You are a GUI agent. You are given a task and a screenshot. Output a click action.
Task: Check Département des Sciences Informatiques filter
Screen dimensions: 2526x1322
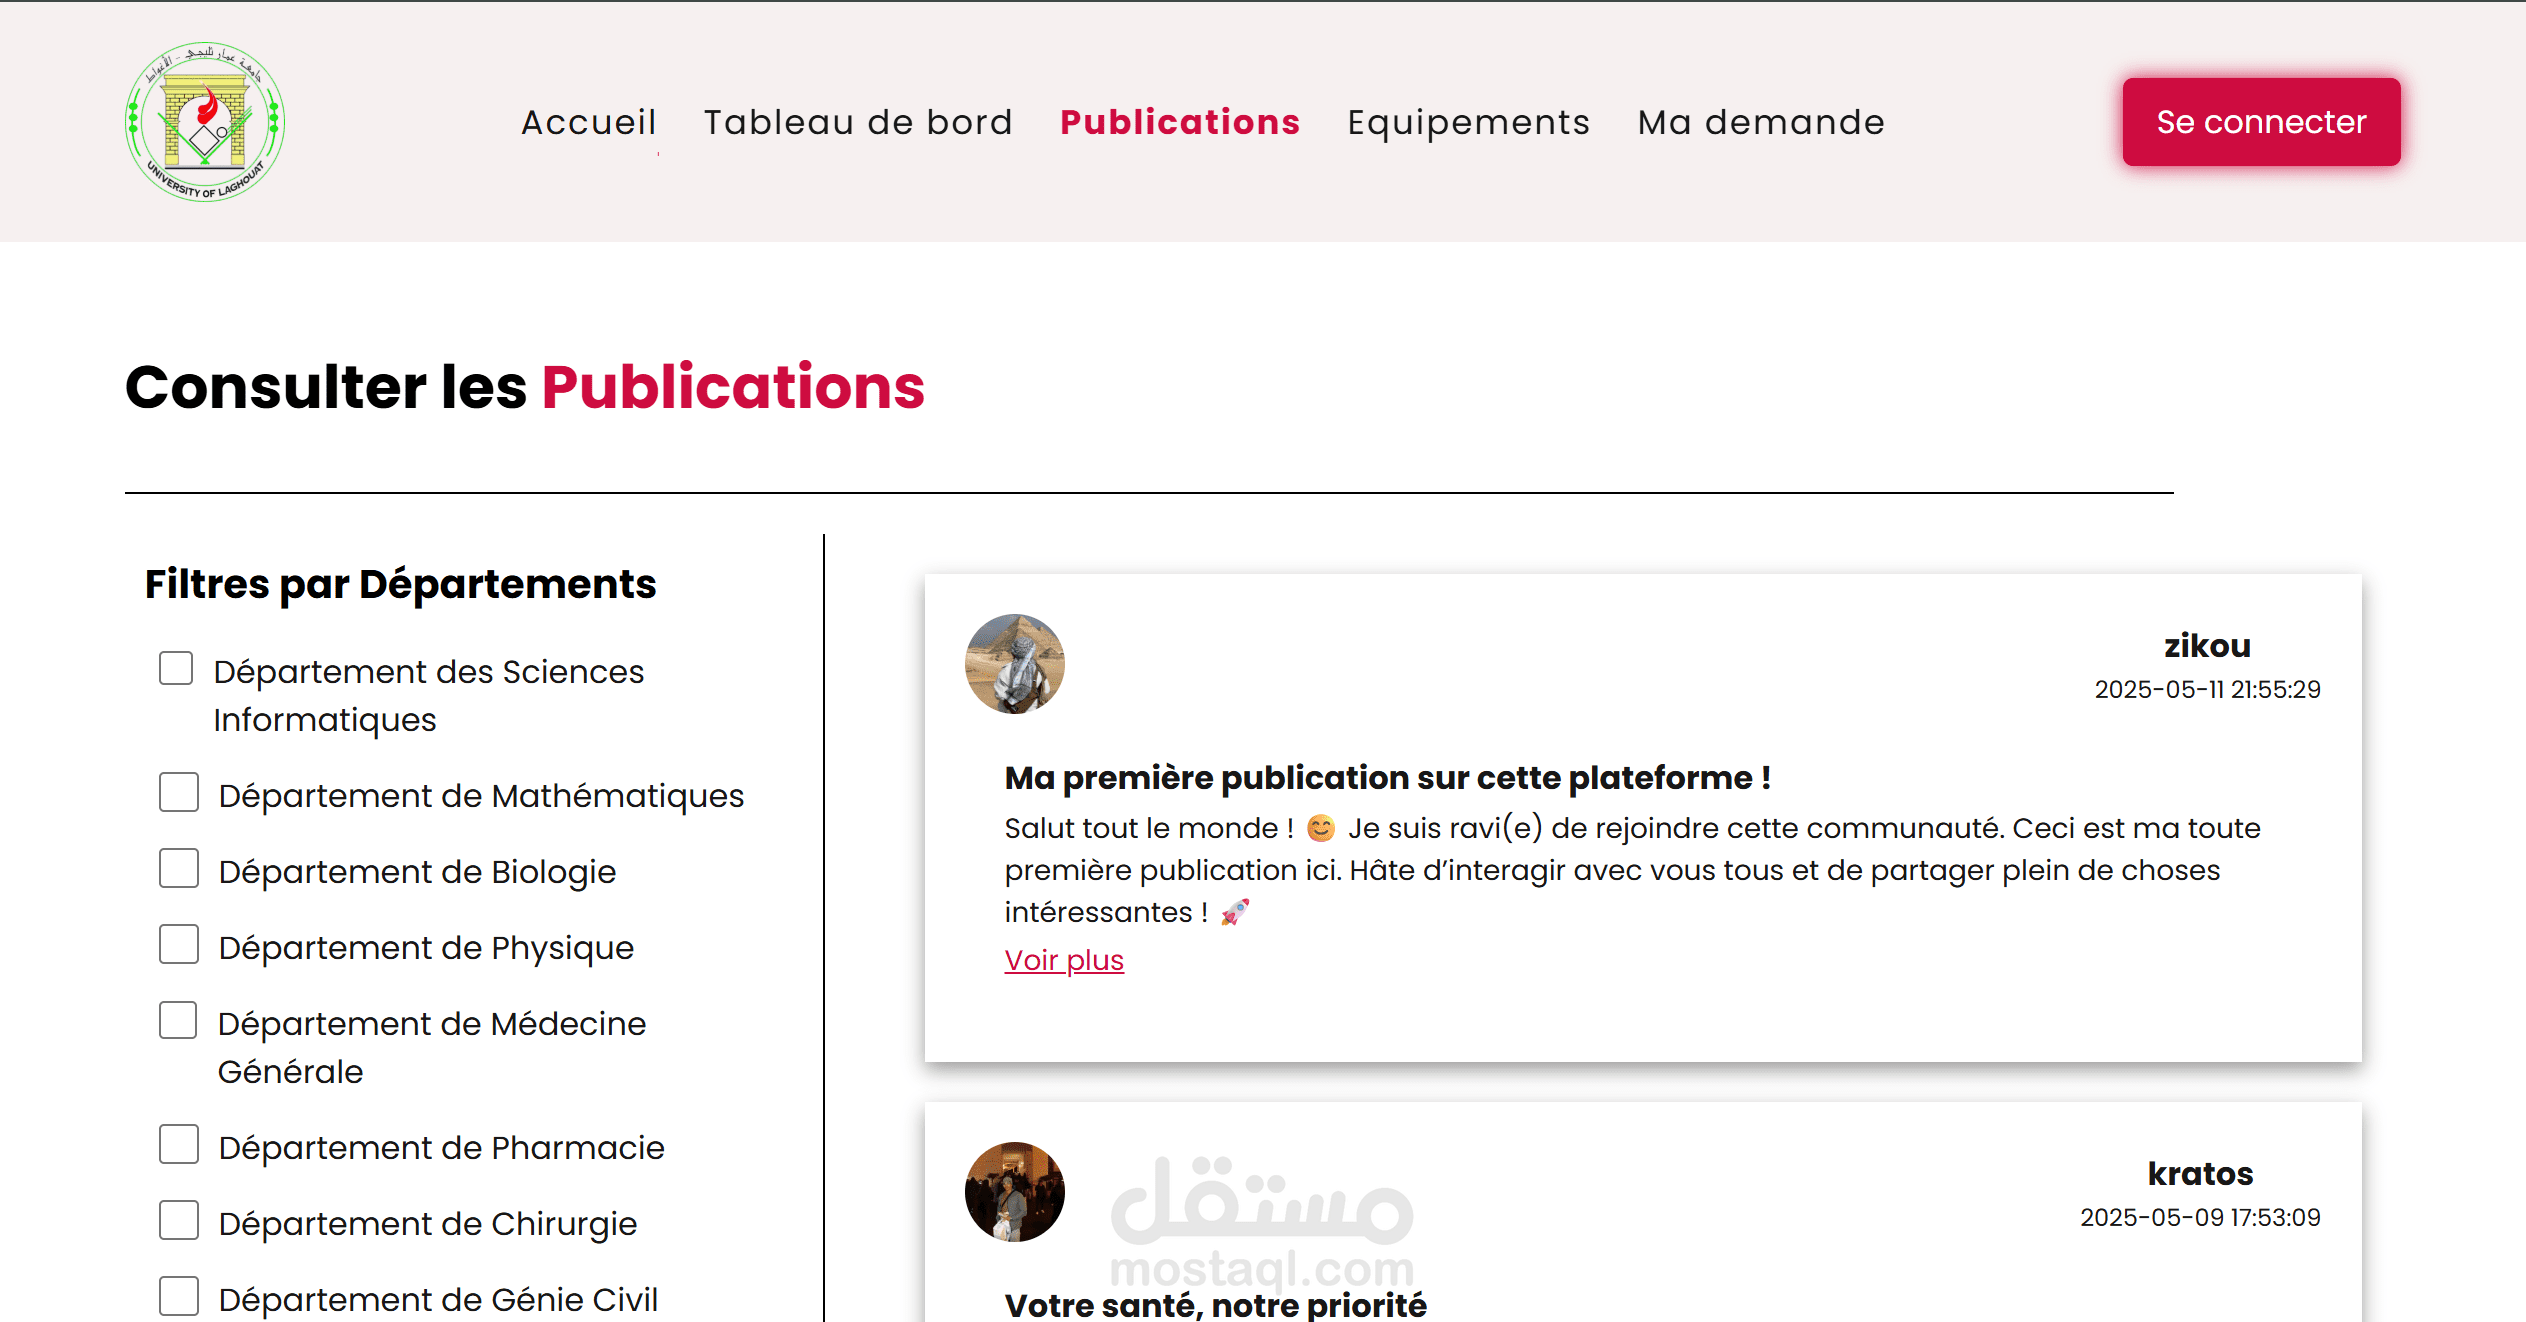click(176, 668)
